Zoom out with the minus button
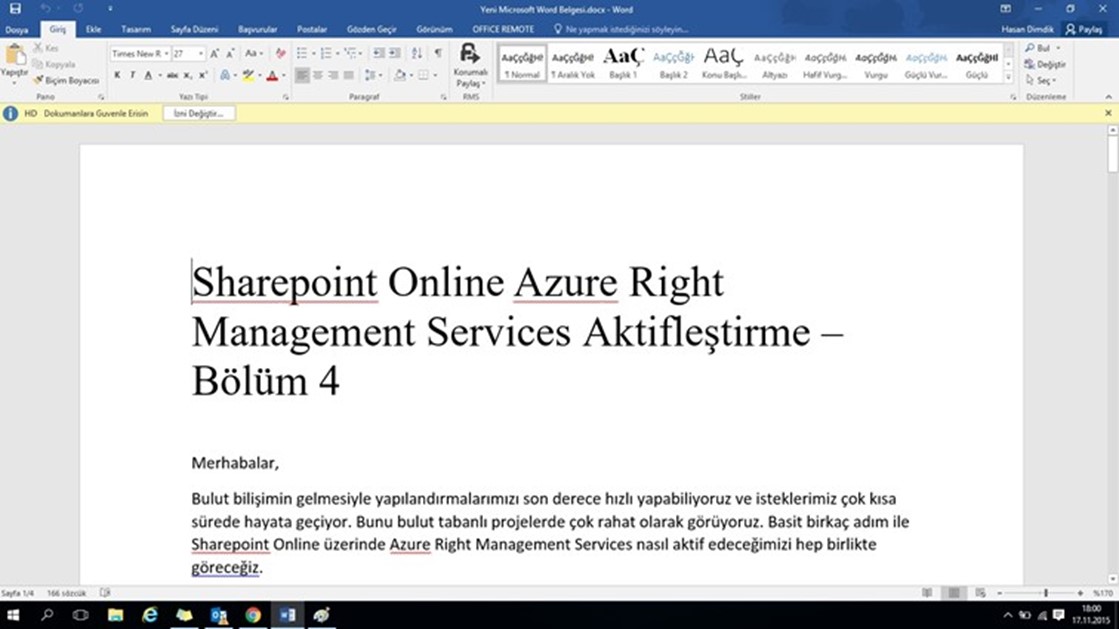 coord(999,593)
